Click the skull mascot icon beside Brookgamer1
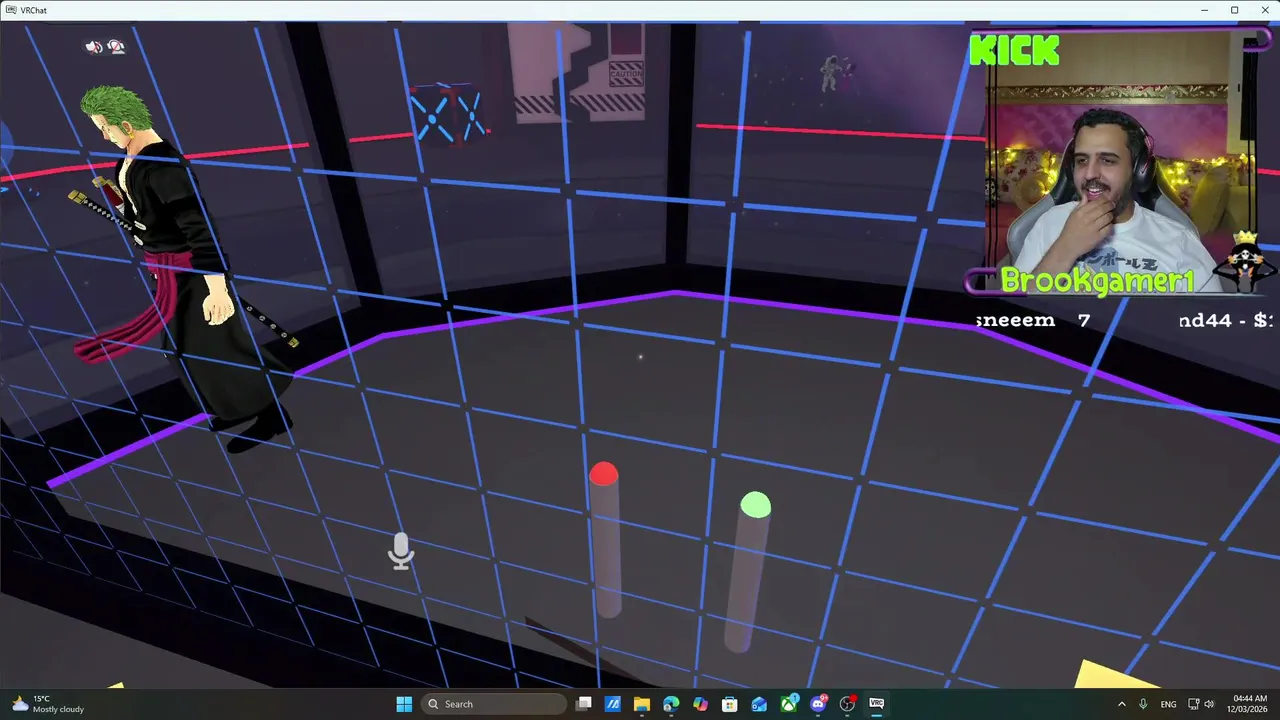The height and width of the screenshot is (720, 1280). tap(1247, 262)
